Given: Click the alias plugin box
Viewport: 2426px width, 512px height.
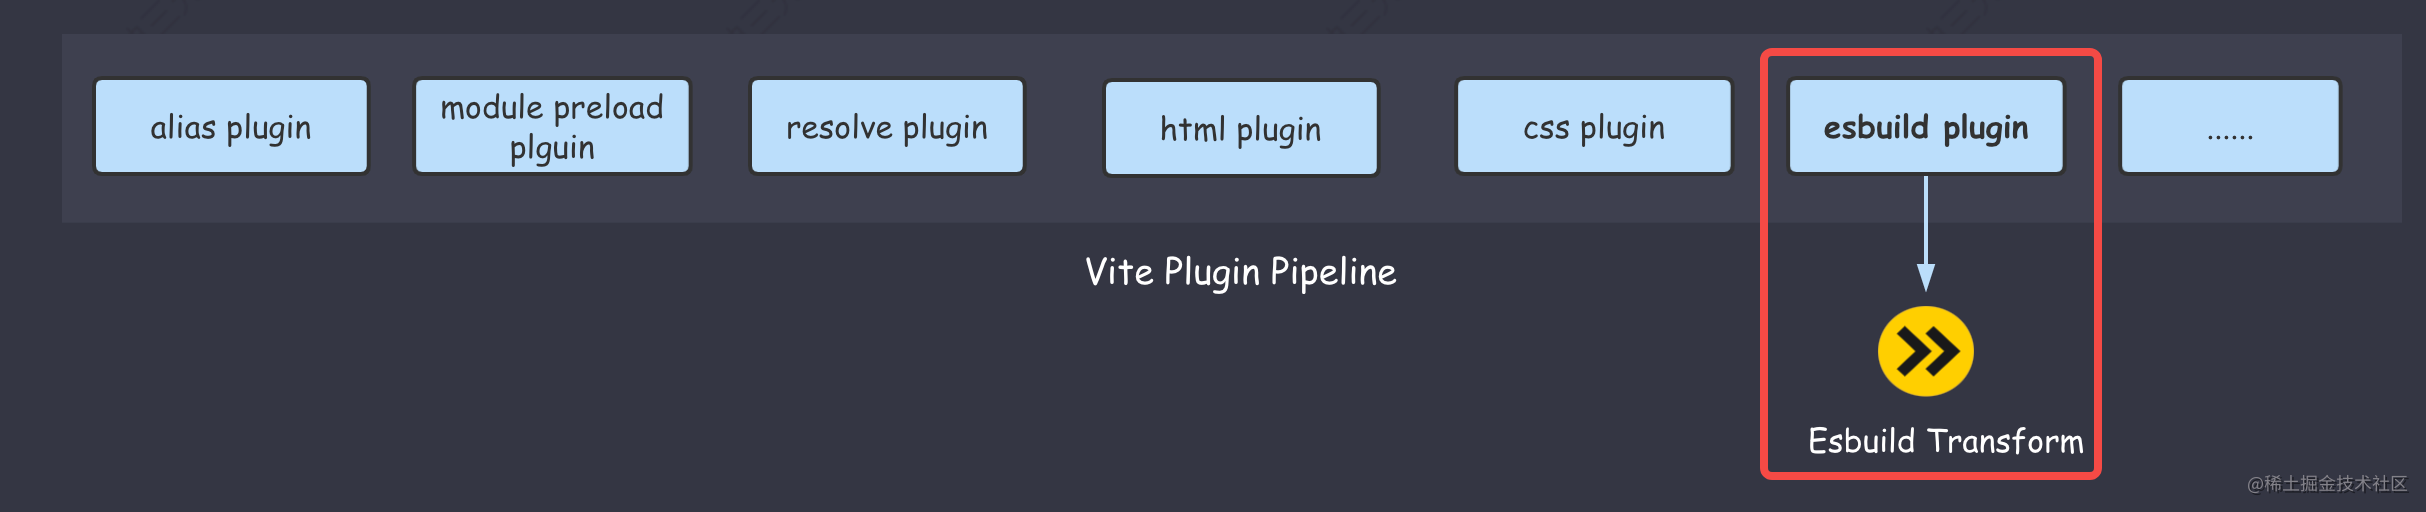Looking at the screenshot, I should point(231,127).
